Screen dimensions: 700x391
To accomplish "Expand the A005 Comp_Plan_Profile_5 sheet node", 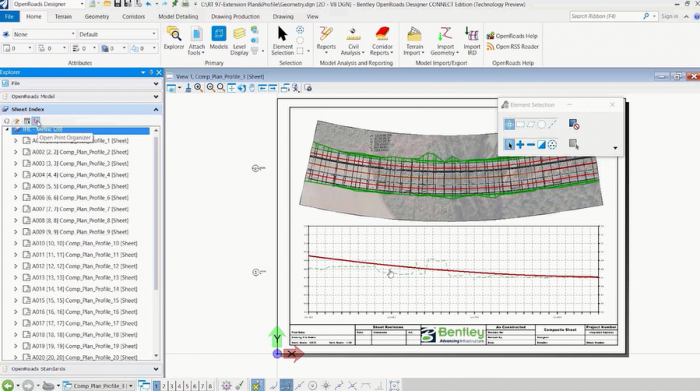I will point(16,186).
